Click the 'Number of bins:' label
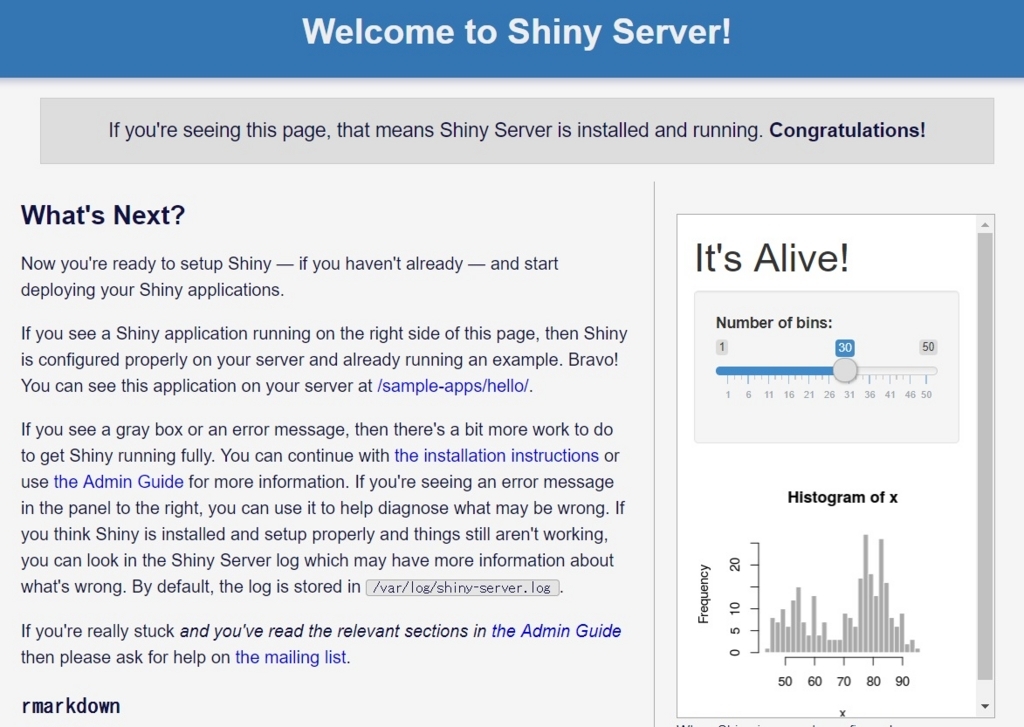This screenshot has height=727, width=1024. (774, 323)
